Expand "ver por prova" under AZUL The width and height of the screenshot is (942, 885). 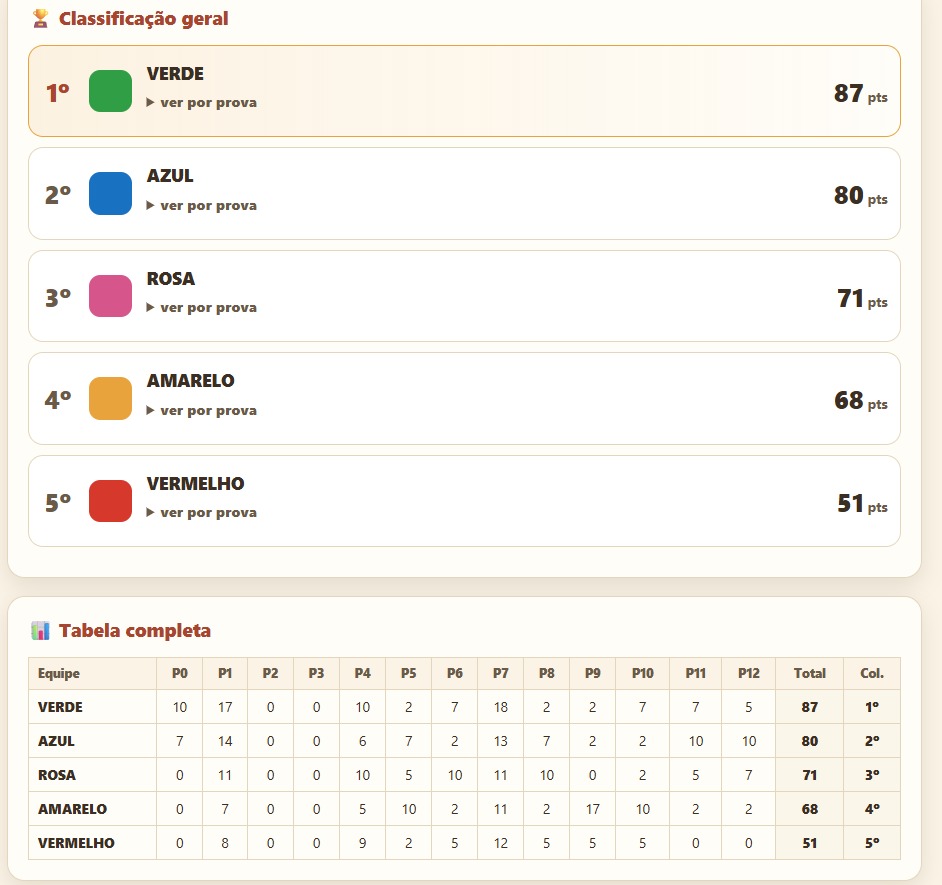click(x=202, y=205)
